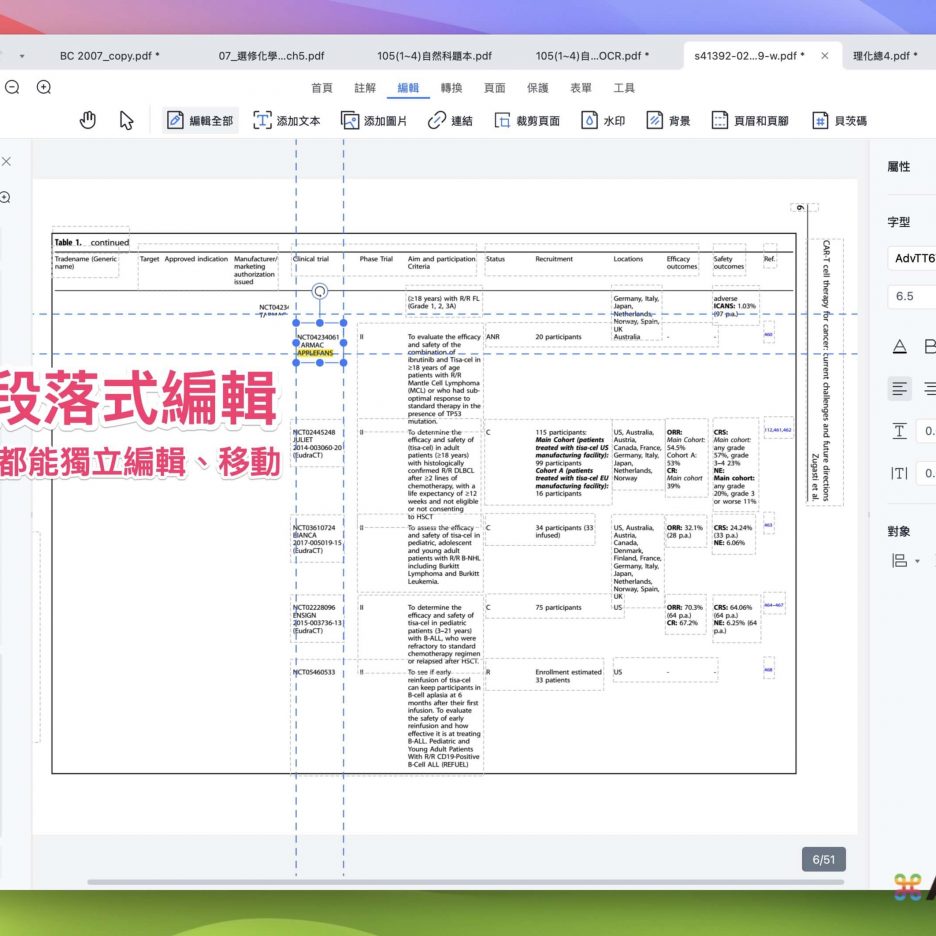Switch to the BC 2007_copy.pdf document tab
This screenshot has width=936, height=936.
point(109,55)
